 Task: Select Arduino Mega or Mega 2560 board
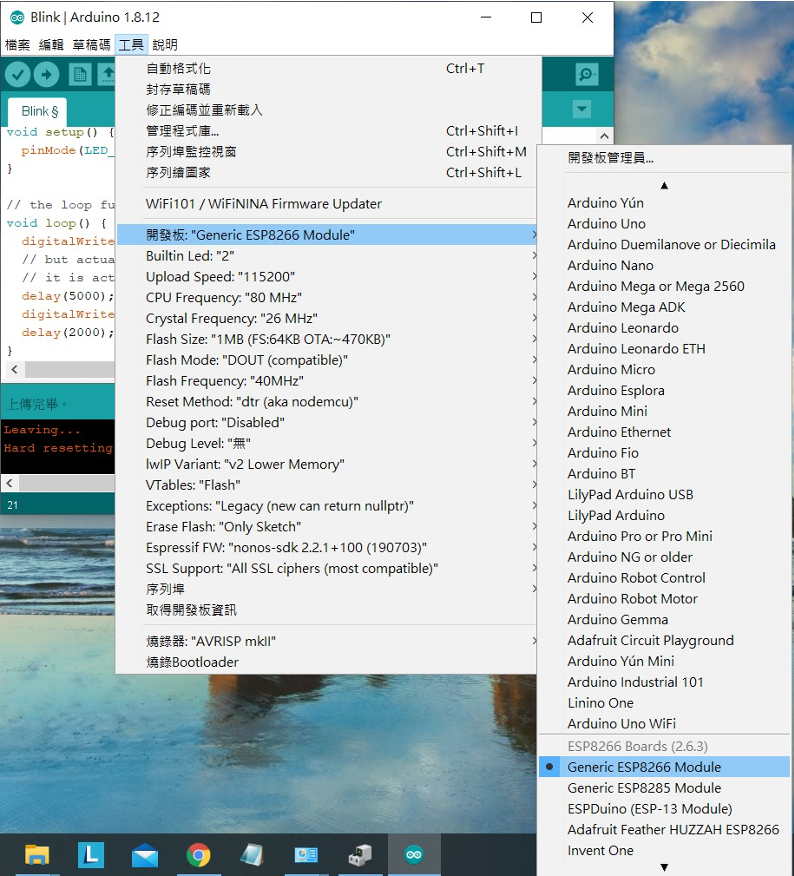[x=664, y=286]
